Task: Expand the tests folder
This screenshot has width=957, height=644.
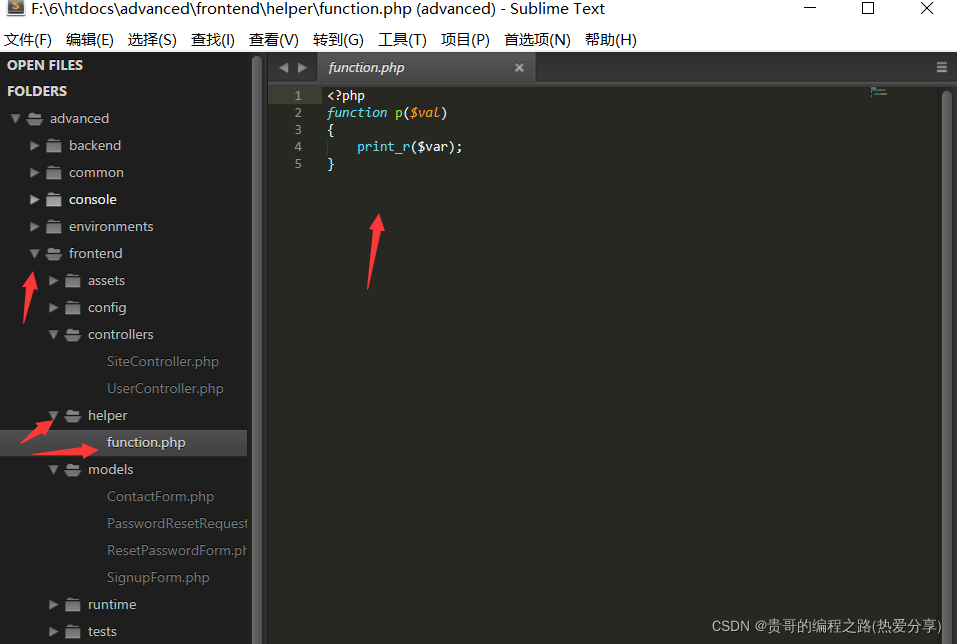Action: [53, 631]
